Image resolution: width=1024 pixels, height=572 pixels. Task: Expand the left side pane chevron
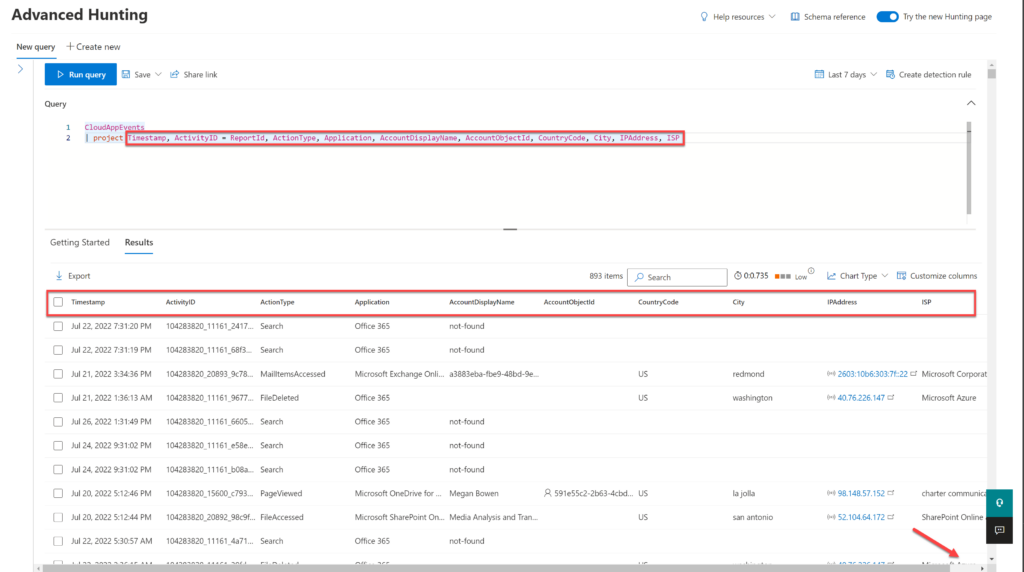coord(20,69)
